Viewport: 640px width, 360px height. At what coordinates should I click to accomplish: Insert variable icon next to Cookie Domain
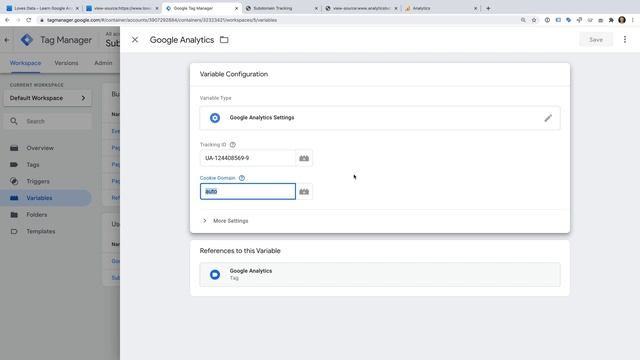pyautogui.click(x=304, y=191)
